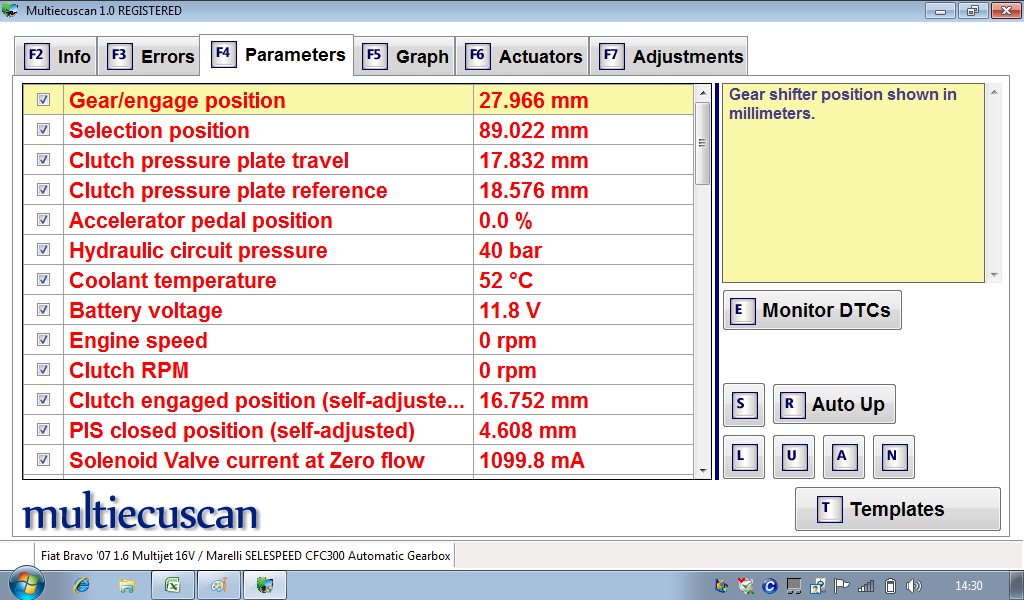
Task: Click the parameter list scrollbar thumb
Action: pos(703,144)
